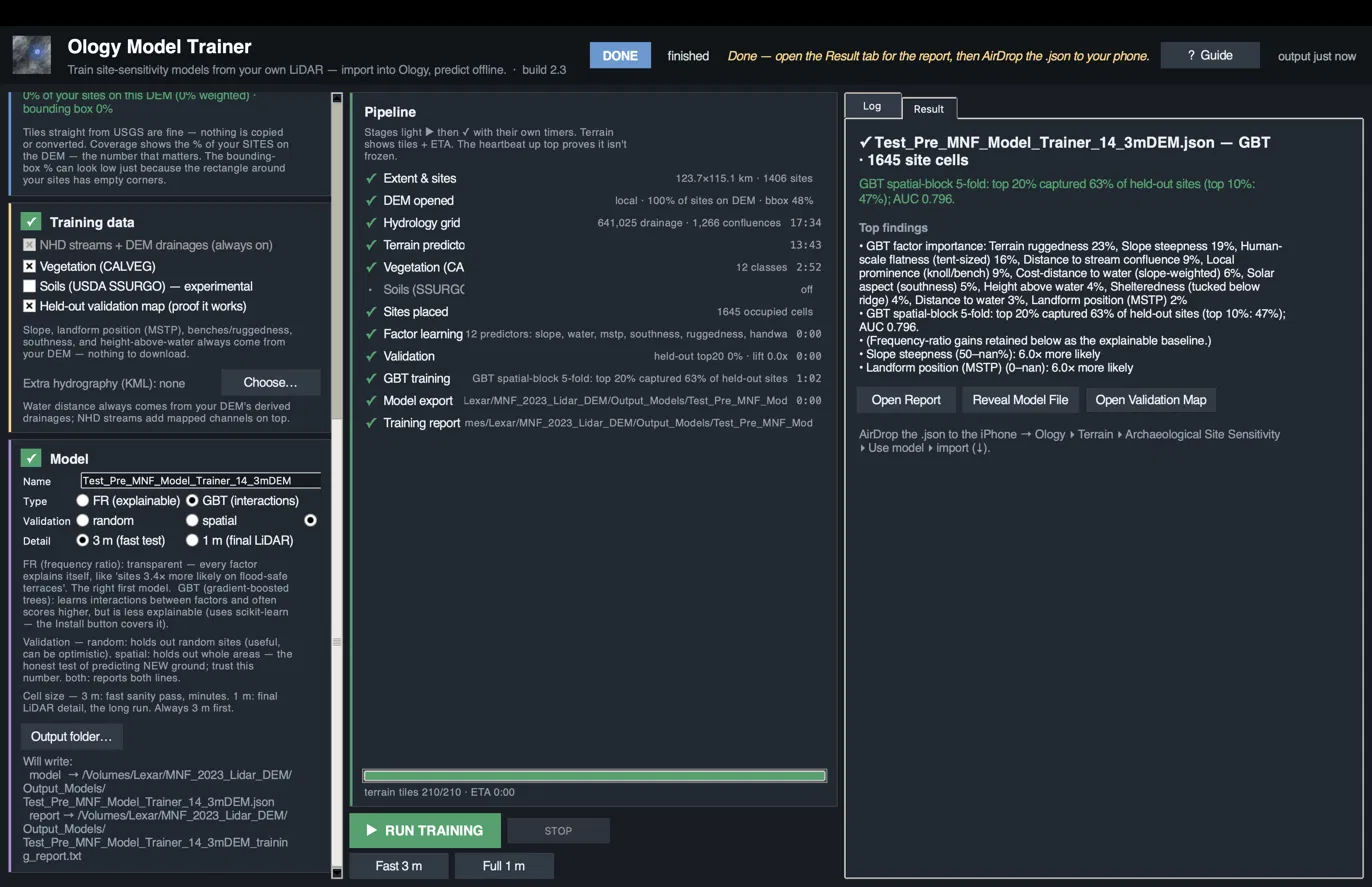Choose random validation option
Screen dimensions: 1372x887
(83, 520)
